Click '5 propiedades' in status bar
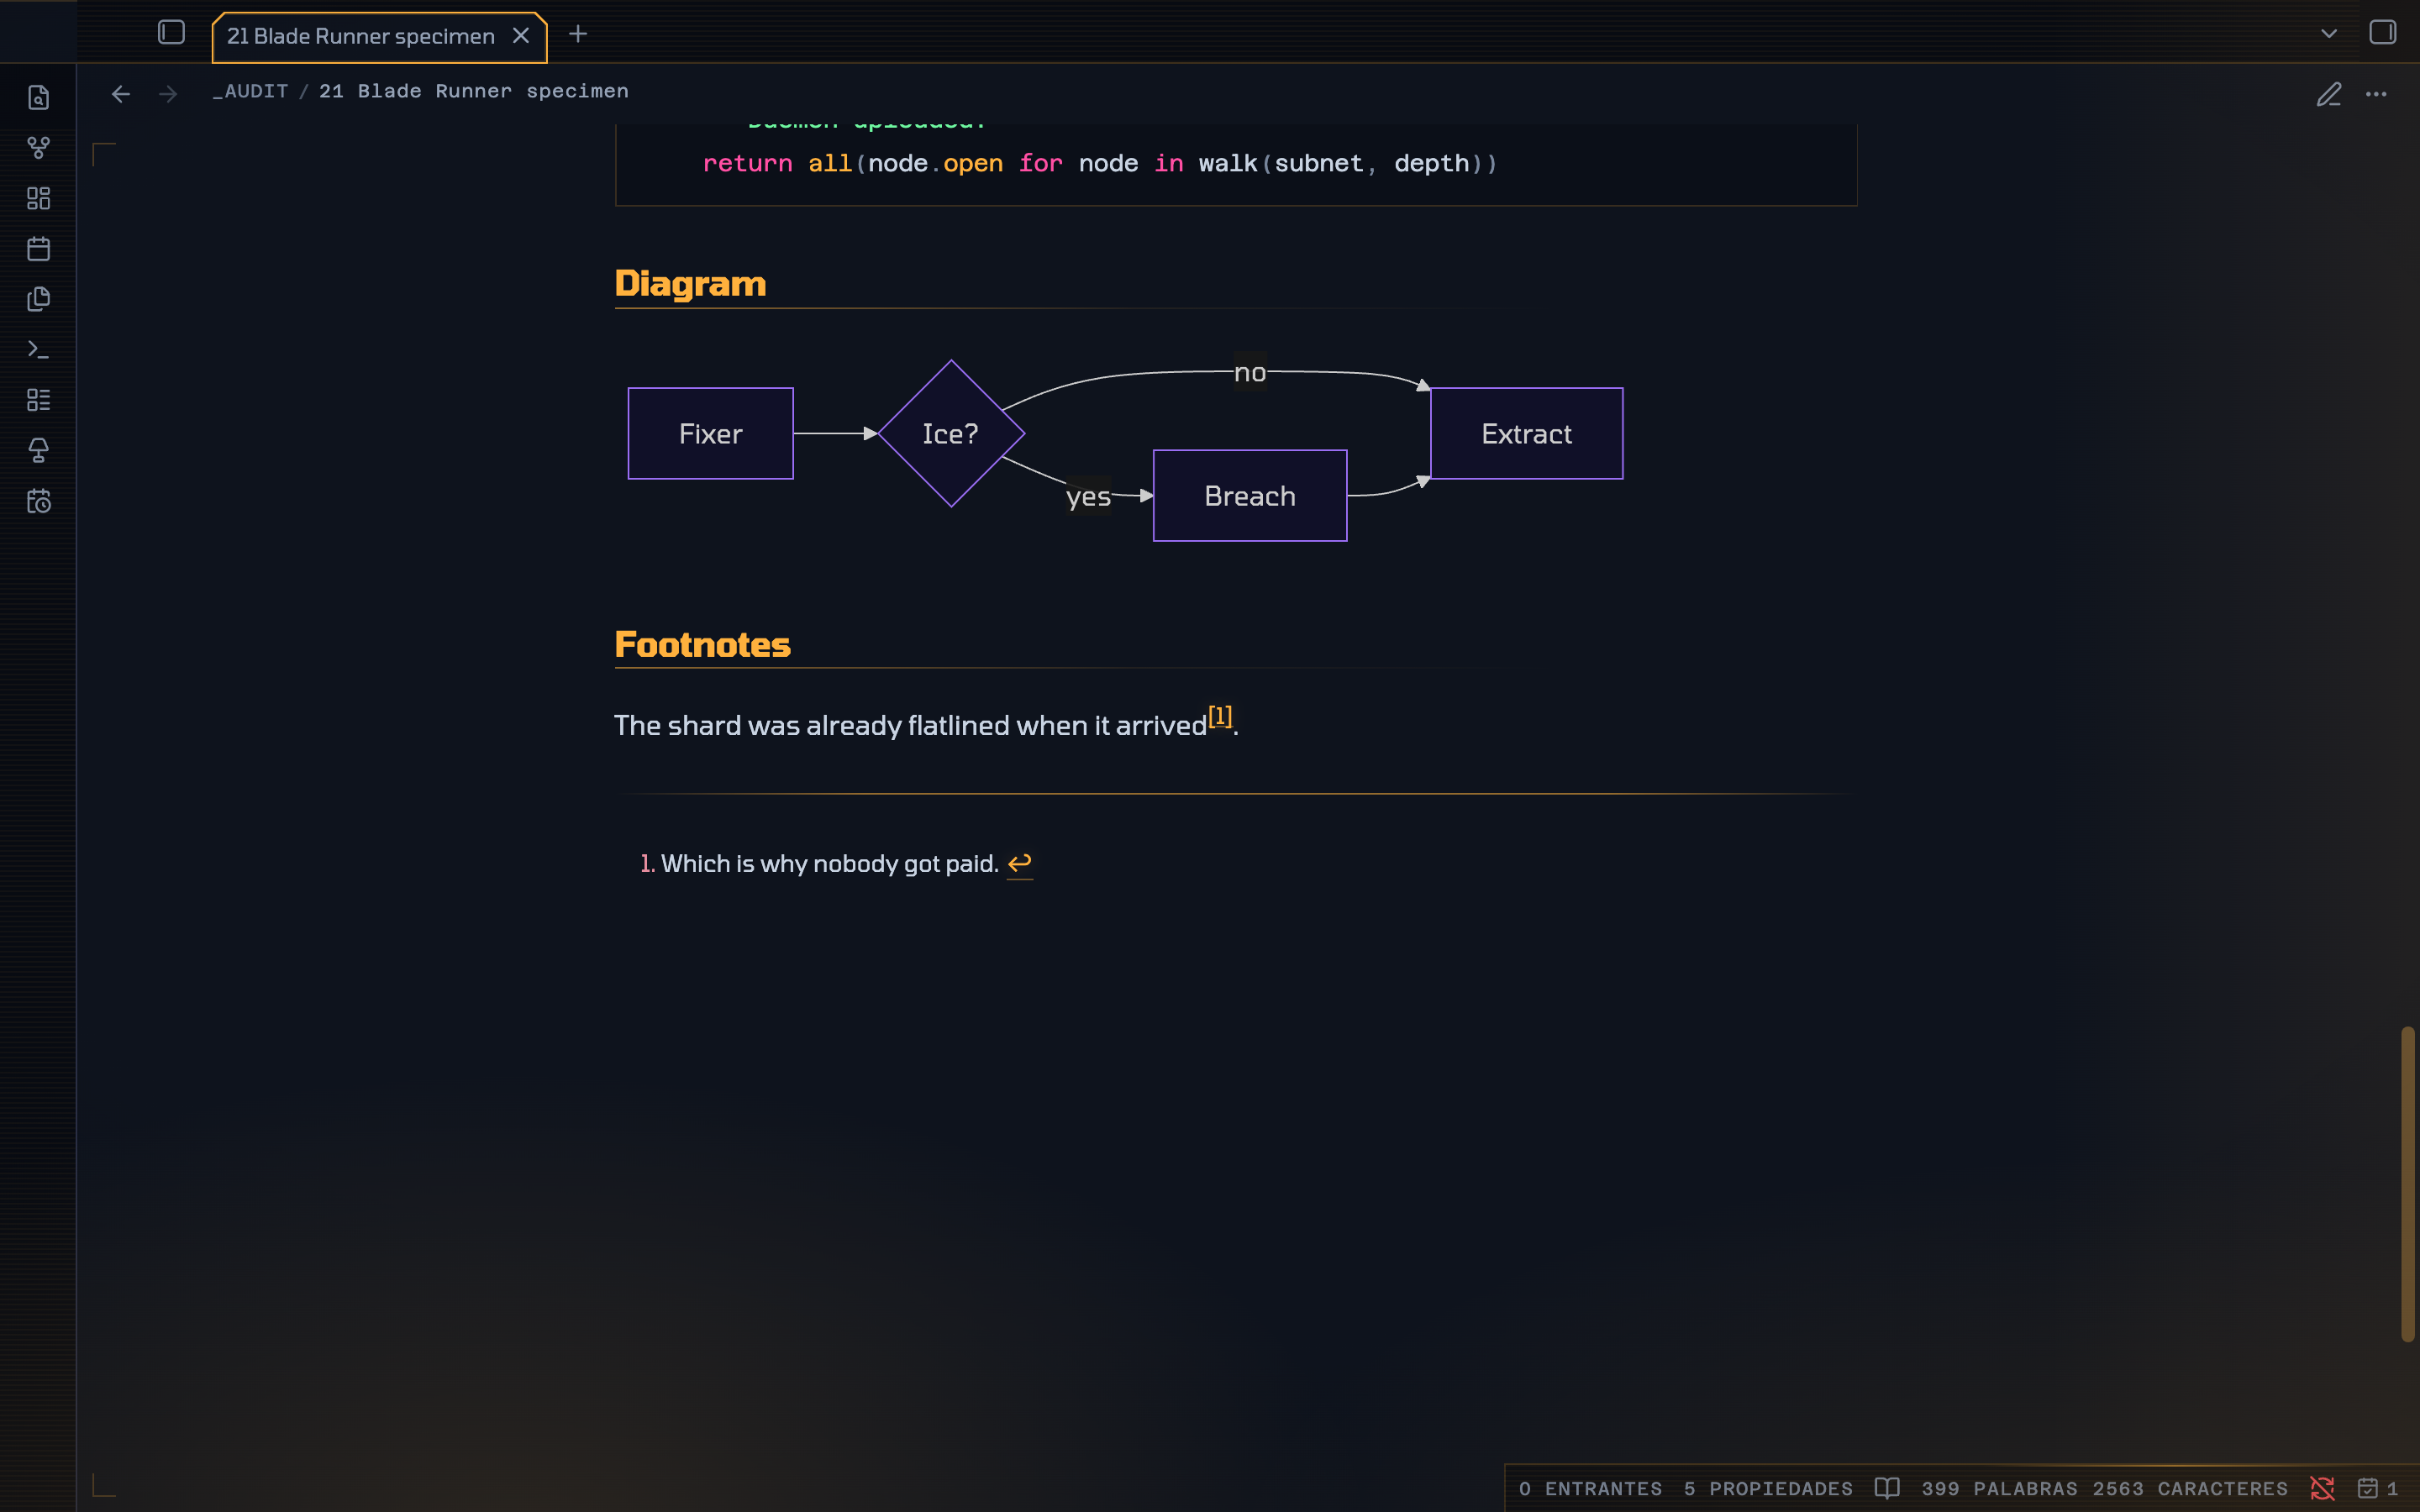This screenshot has height=1512, width=2420. tap(1768, 1489)
